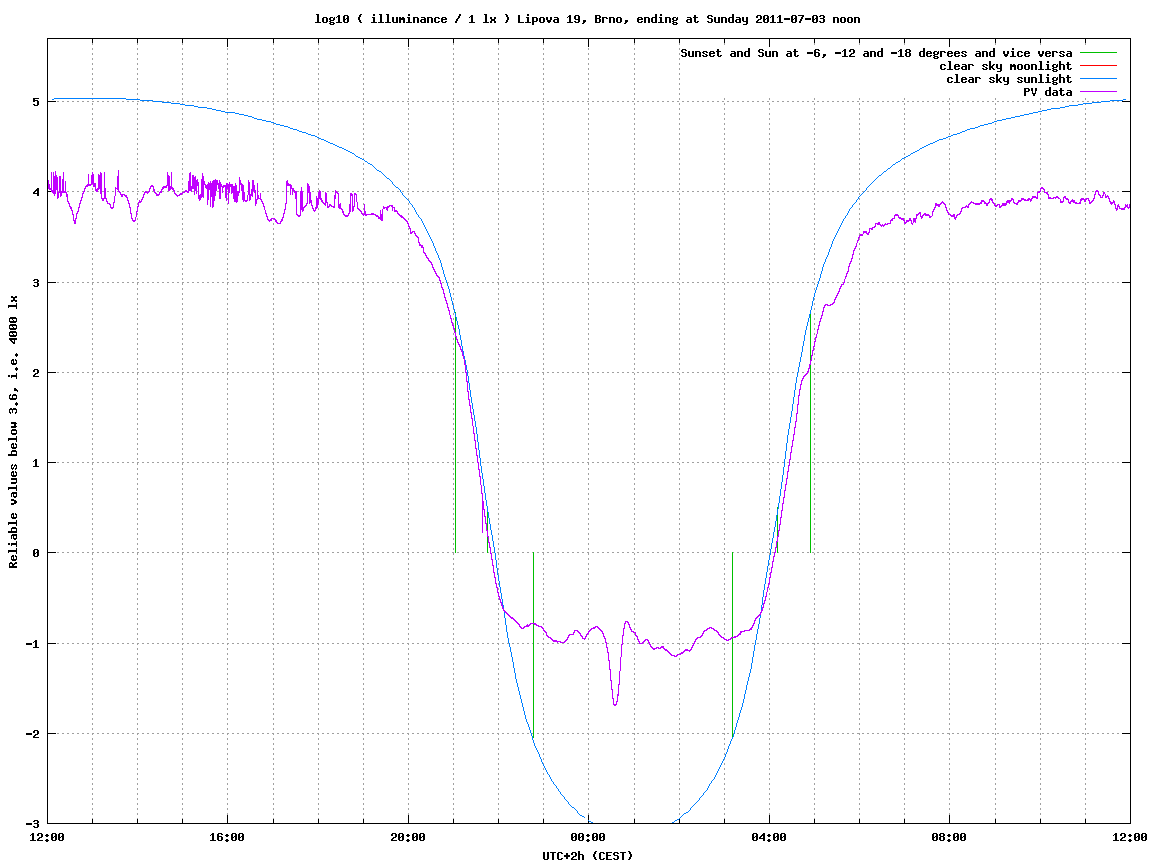The height and width of the screenshot is (863, 1151).
Task: Click the y-axis tick label 5
Action: pos(35,101)
